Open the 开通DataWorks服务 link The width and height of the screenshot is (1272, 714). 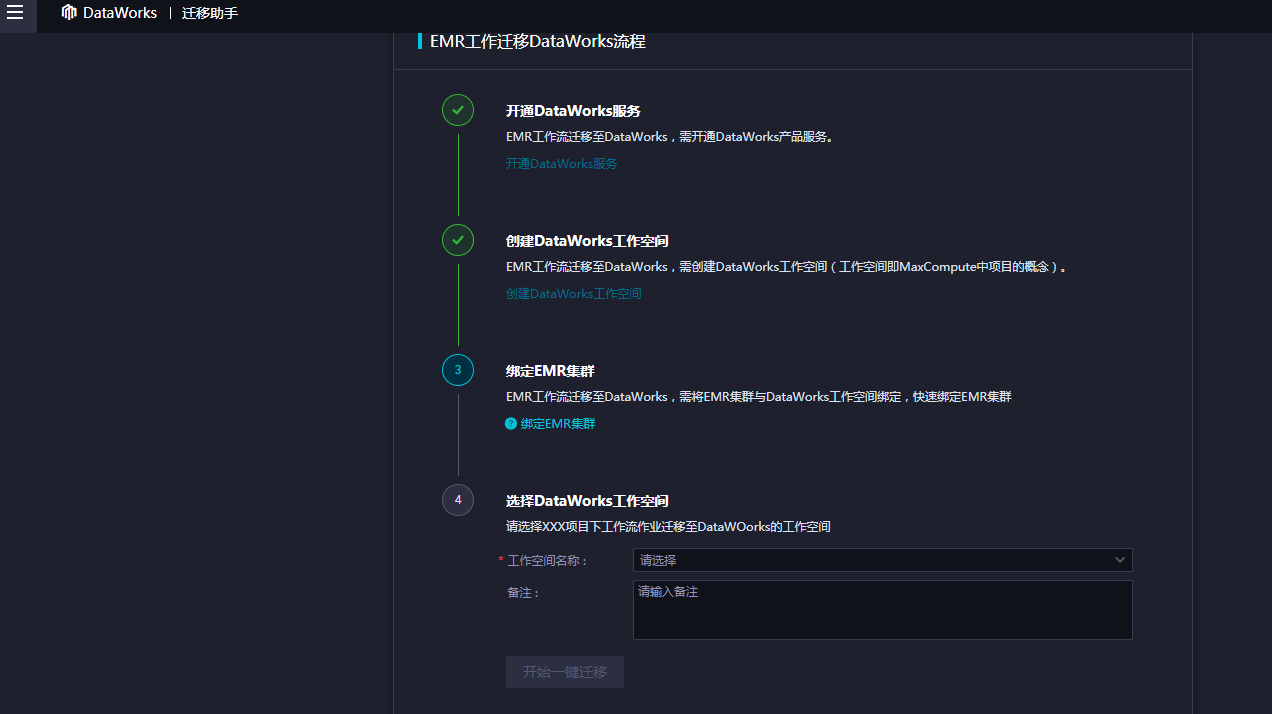point(561,163)
